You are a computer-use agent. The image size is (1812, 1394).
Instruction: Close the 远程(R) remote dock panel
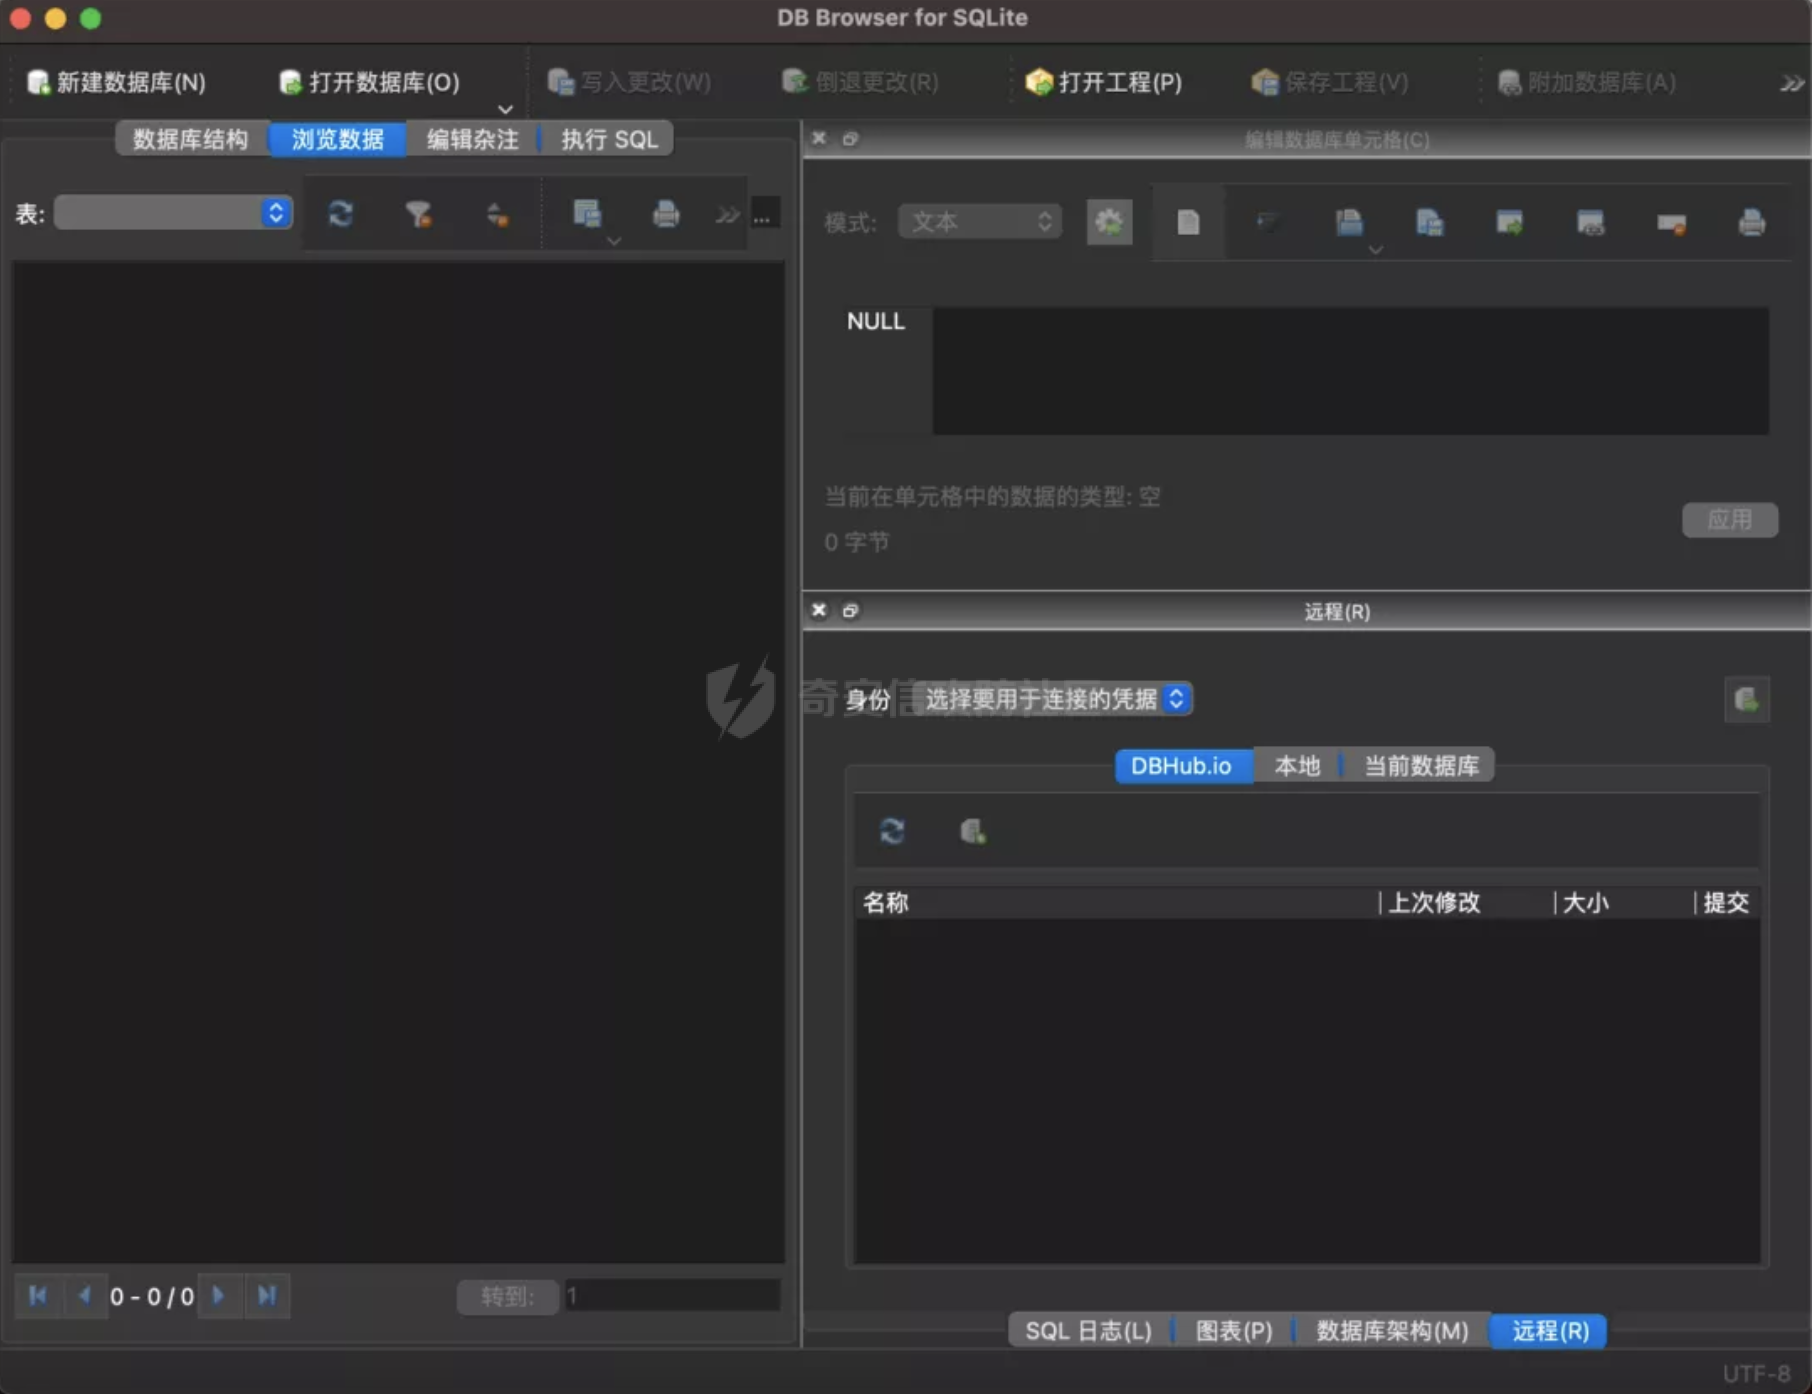click(819, 610)
